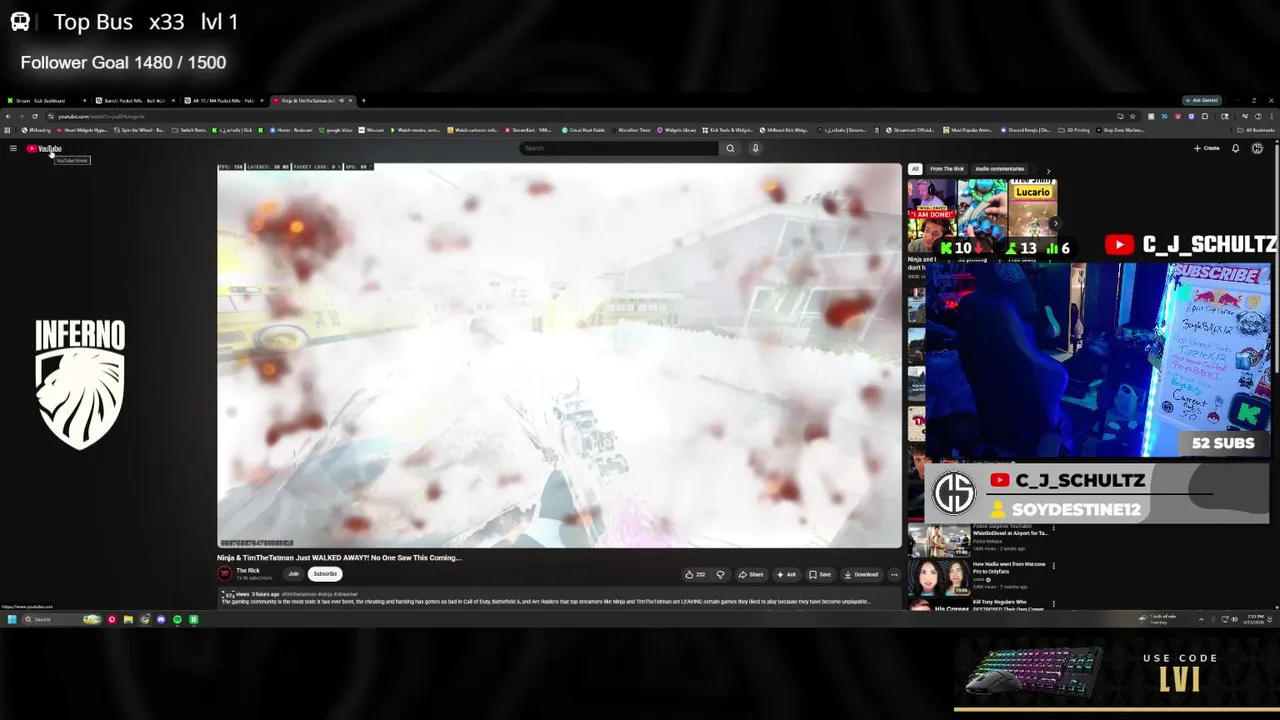Open the Discord Emojis bookmark
1280x720 pixels.
point(1027,130)
